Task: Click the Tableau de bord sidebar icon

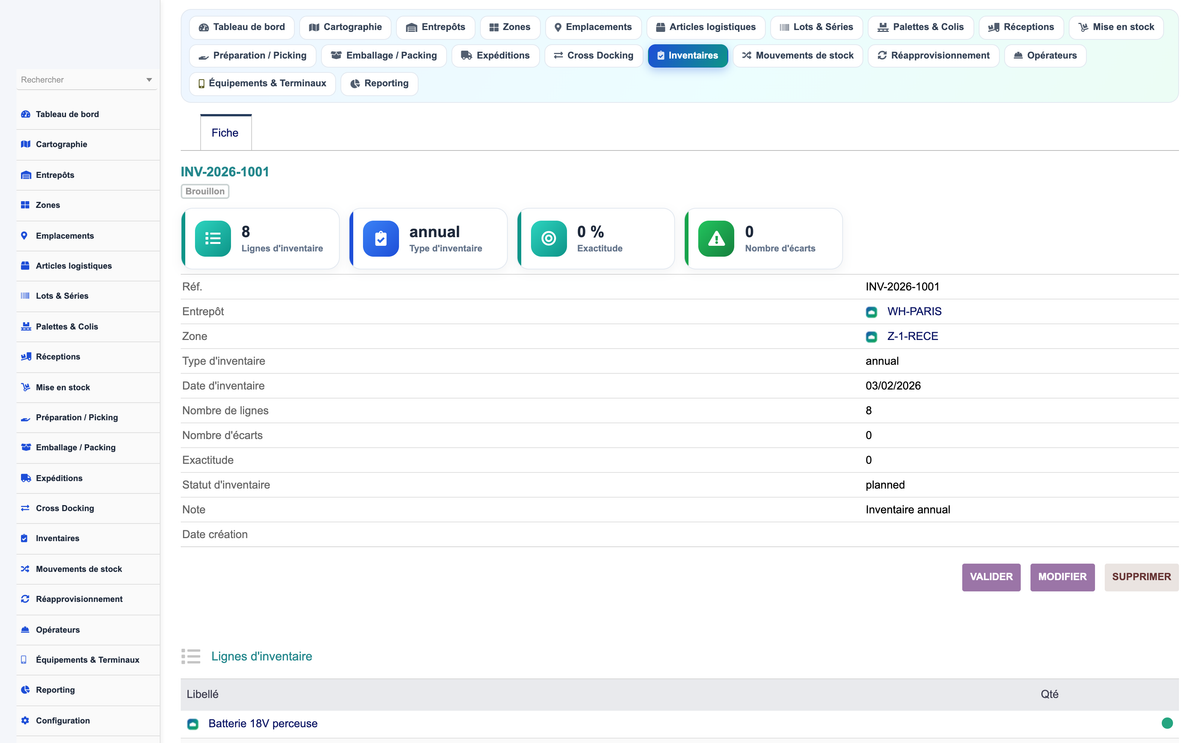Action: coord(26,114)
